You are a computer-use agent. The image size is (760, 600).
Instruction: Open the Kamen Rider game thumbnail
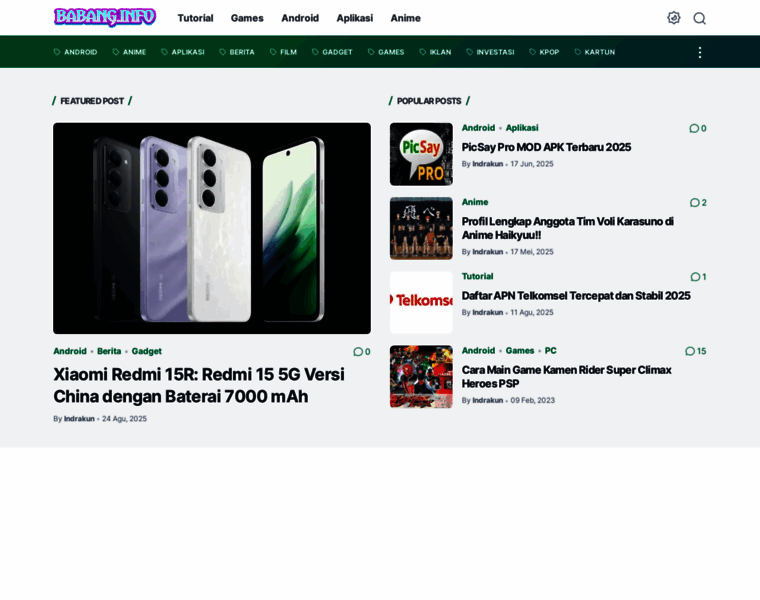(421, 377)
